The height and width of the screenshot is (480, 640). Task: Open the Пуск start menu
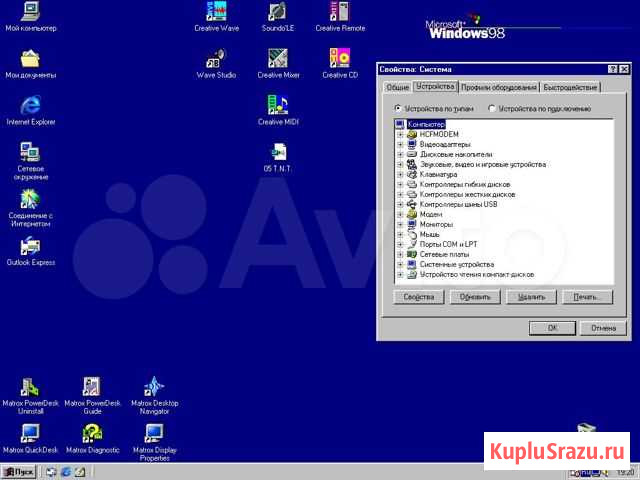tap(19, 472)
